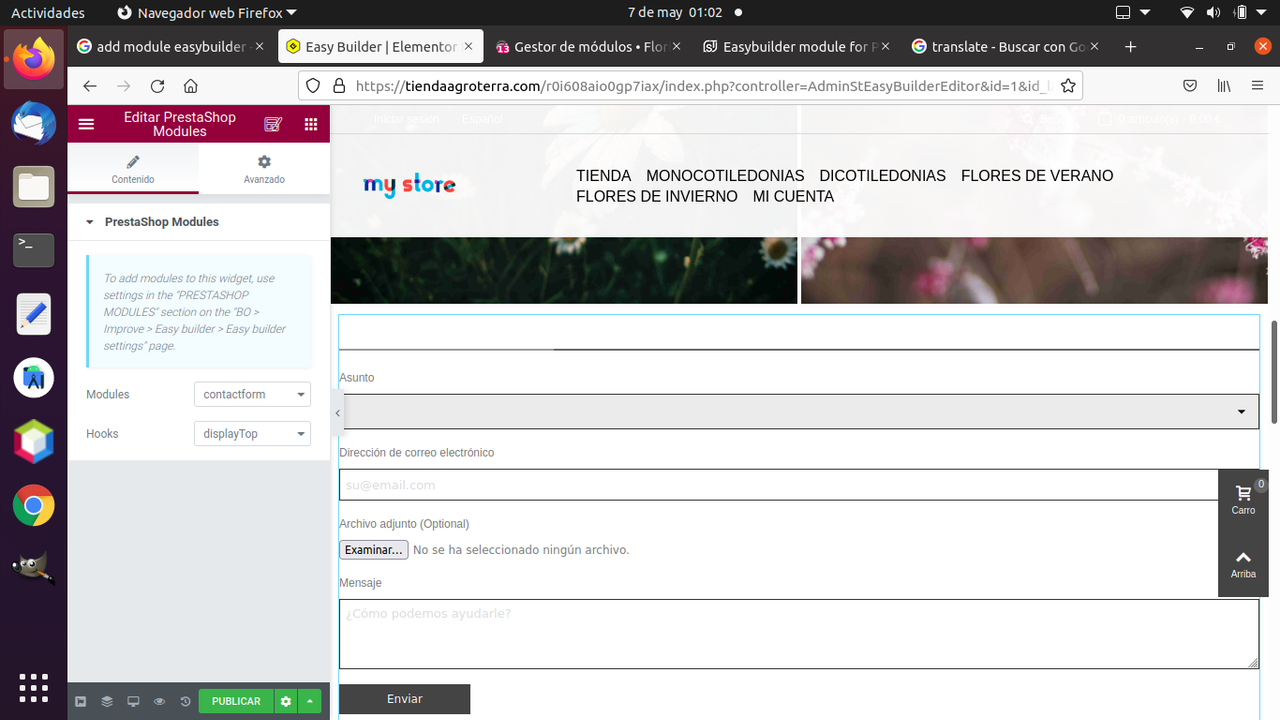The image size is (1280, 720).
Task: Open the widgets grid panel icon
Action: pyautogui.click(x=311, y=124)
